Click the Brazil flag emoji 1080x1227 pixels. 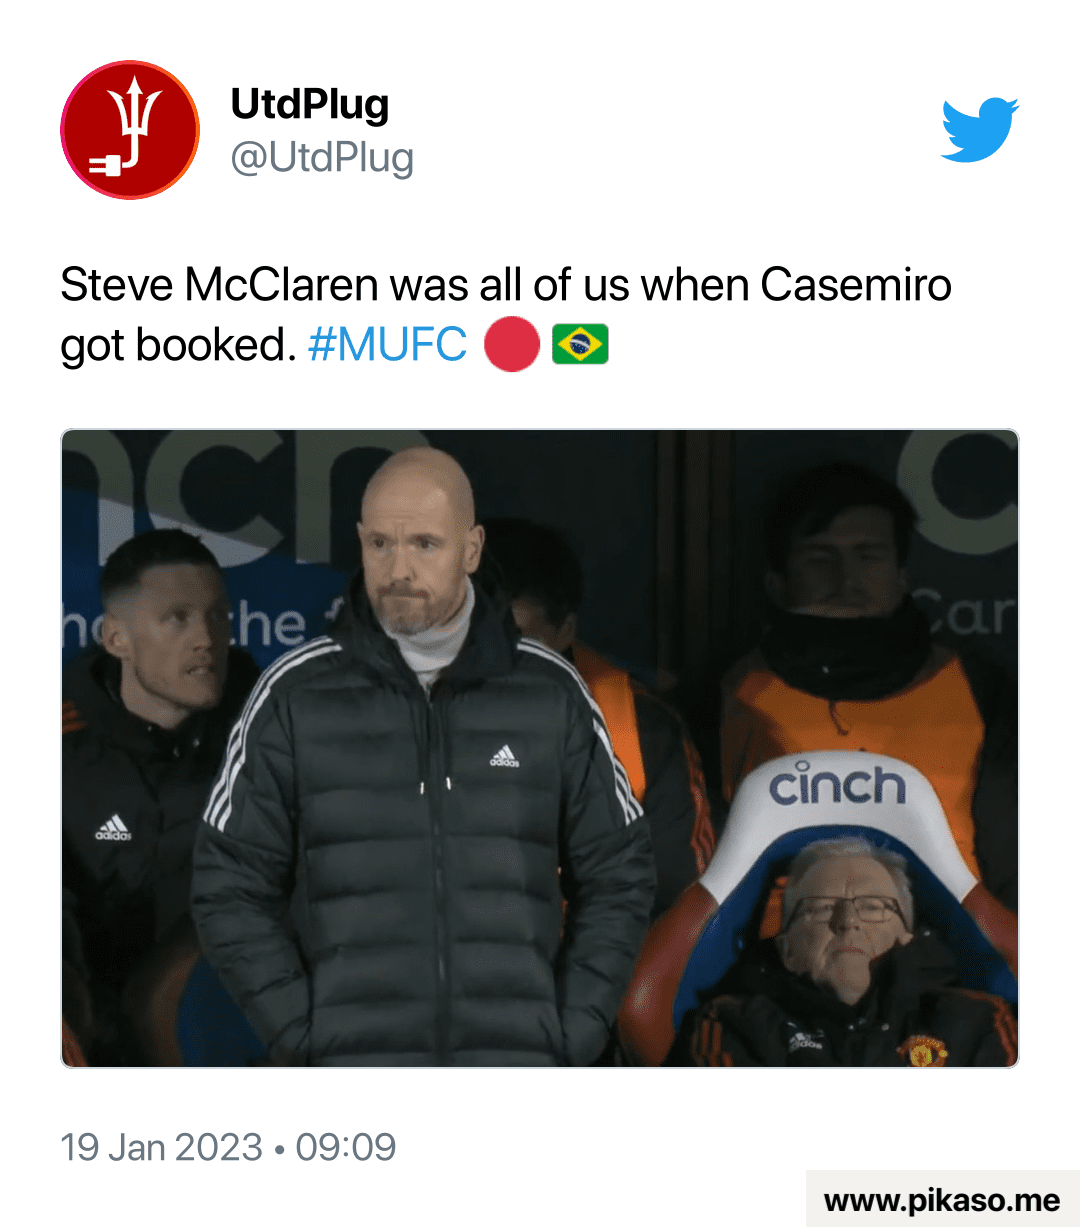580,345
